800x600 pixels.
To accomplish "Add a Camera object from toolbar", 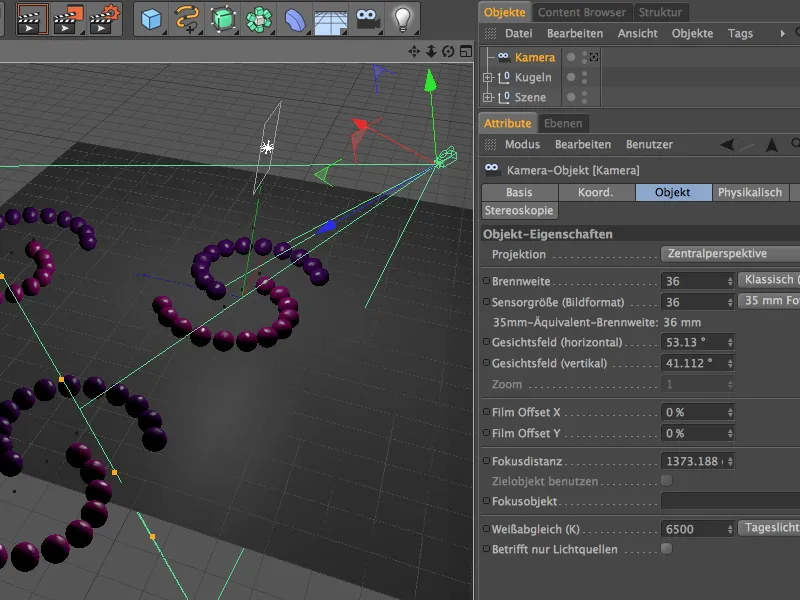I will click(367, 19).
